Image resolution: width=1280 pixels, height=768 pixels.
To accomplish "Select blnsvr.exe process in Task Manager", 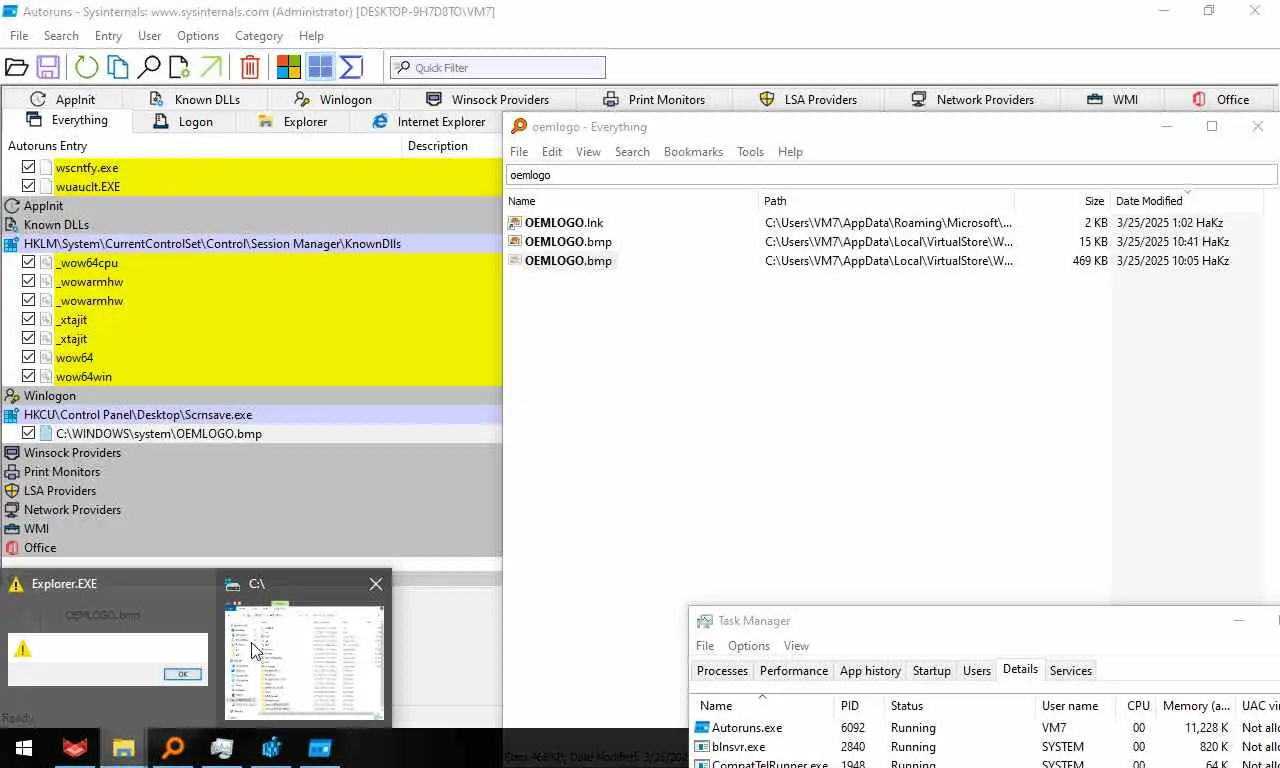I will pos(738,747).
